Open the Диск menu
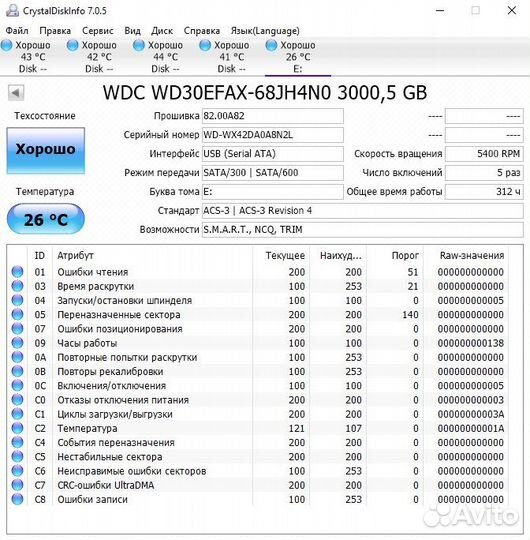This screenshot has width=530, height=540. click(x=162, y=31)
